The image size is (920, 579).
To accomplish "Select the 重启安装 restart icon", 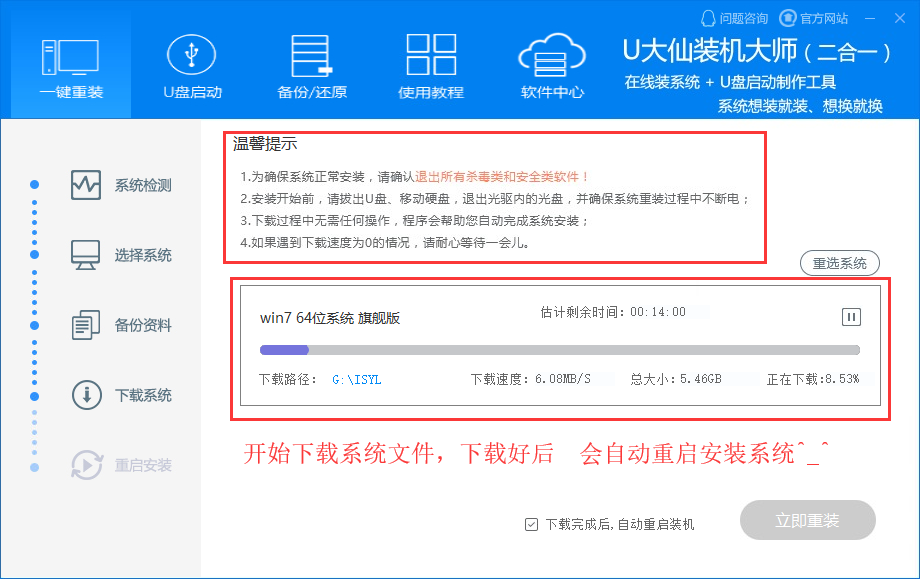I will point(86,465).
